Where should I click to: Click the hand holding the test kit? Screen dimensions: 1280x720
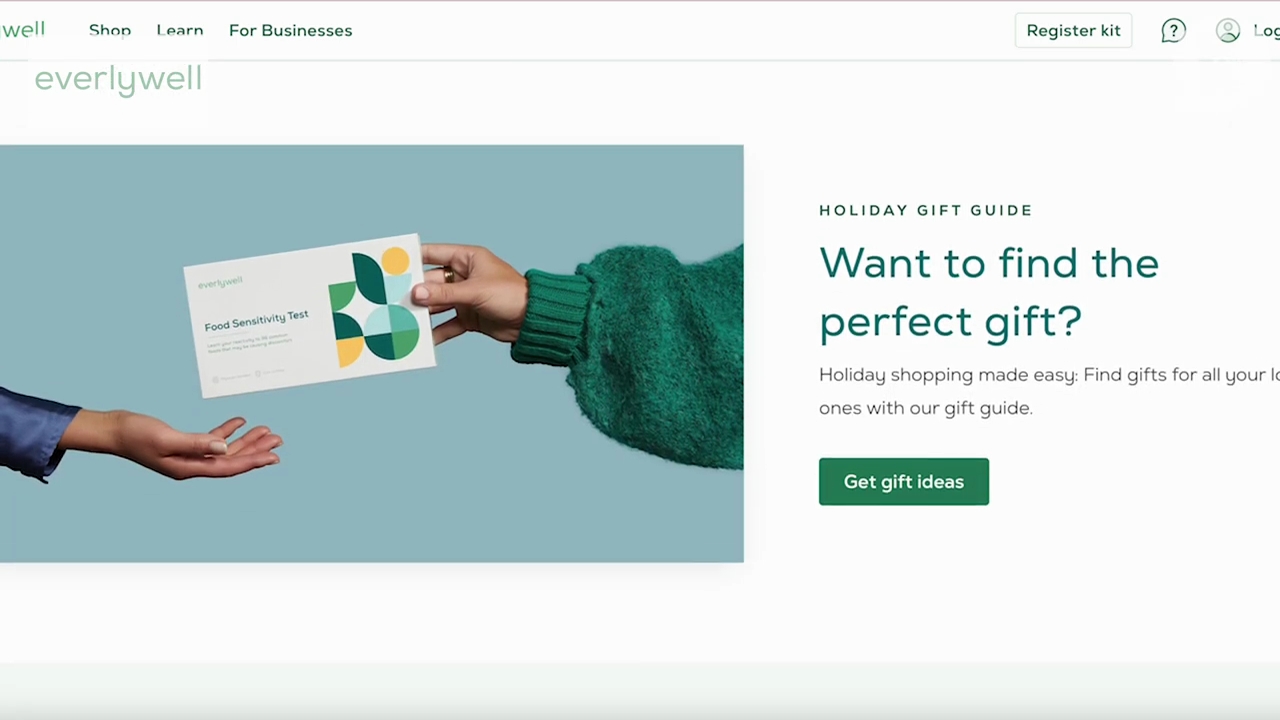pos(472,292)
